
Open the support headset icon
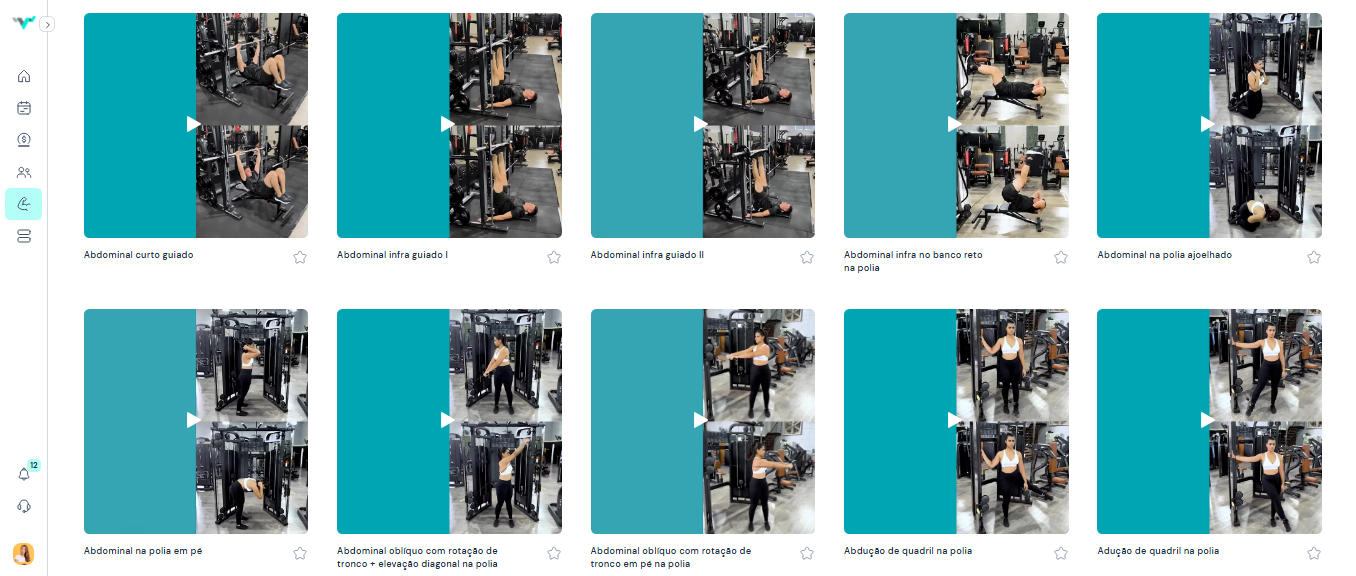coord(24,506)
